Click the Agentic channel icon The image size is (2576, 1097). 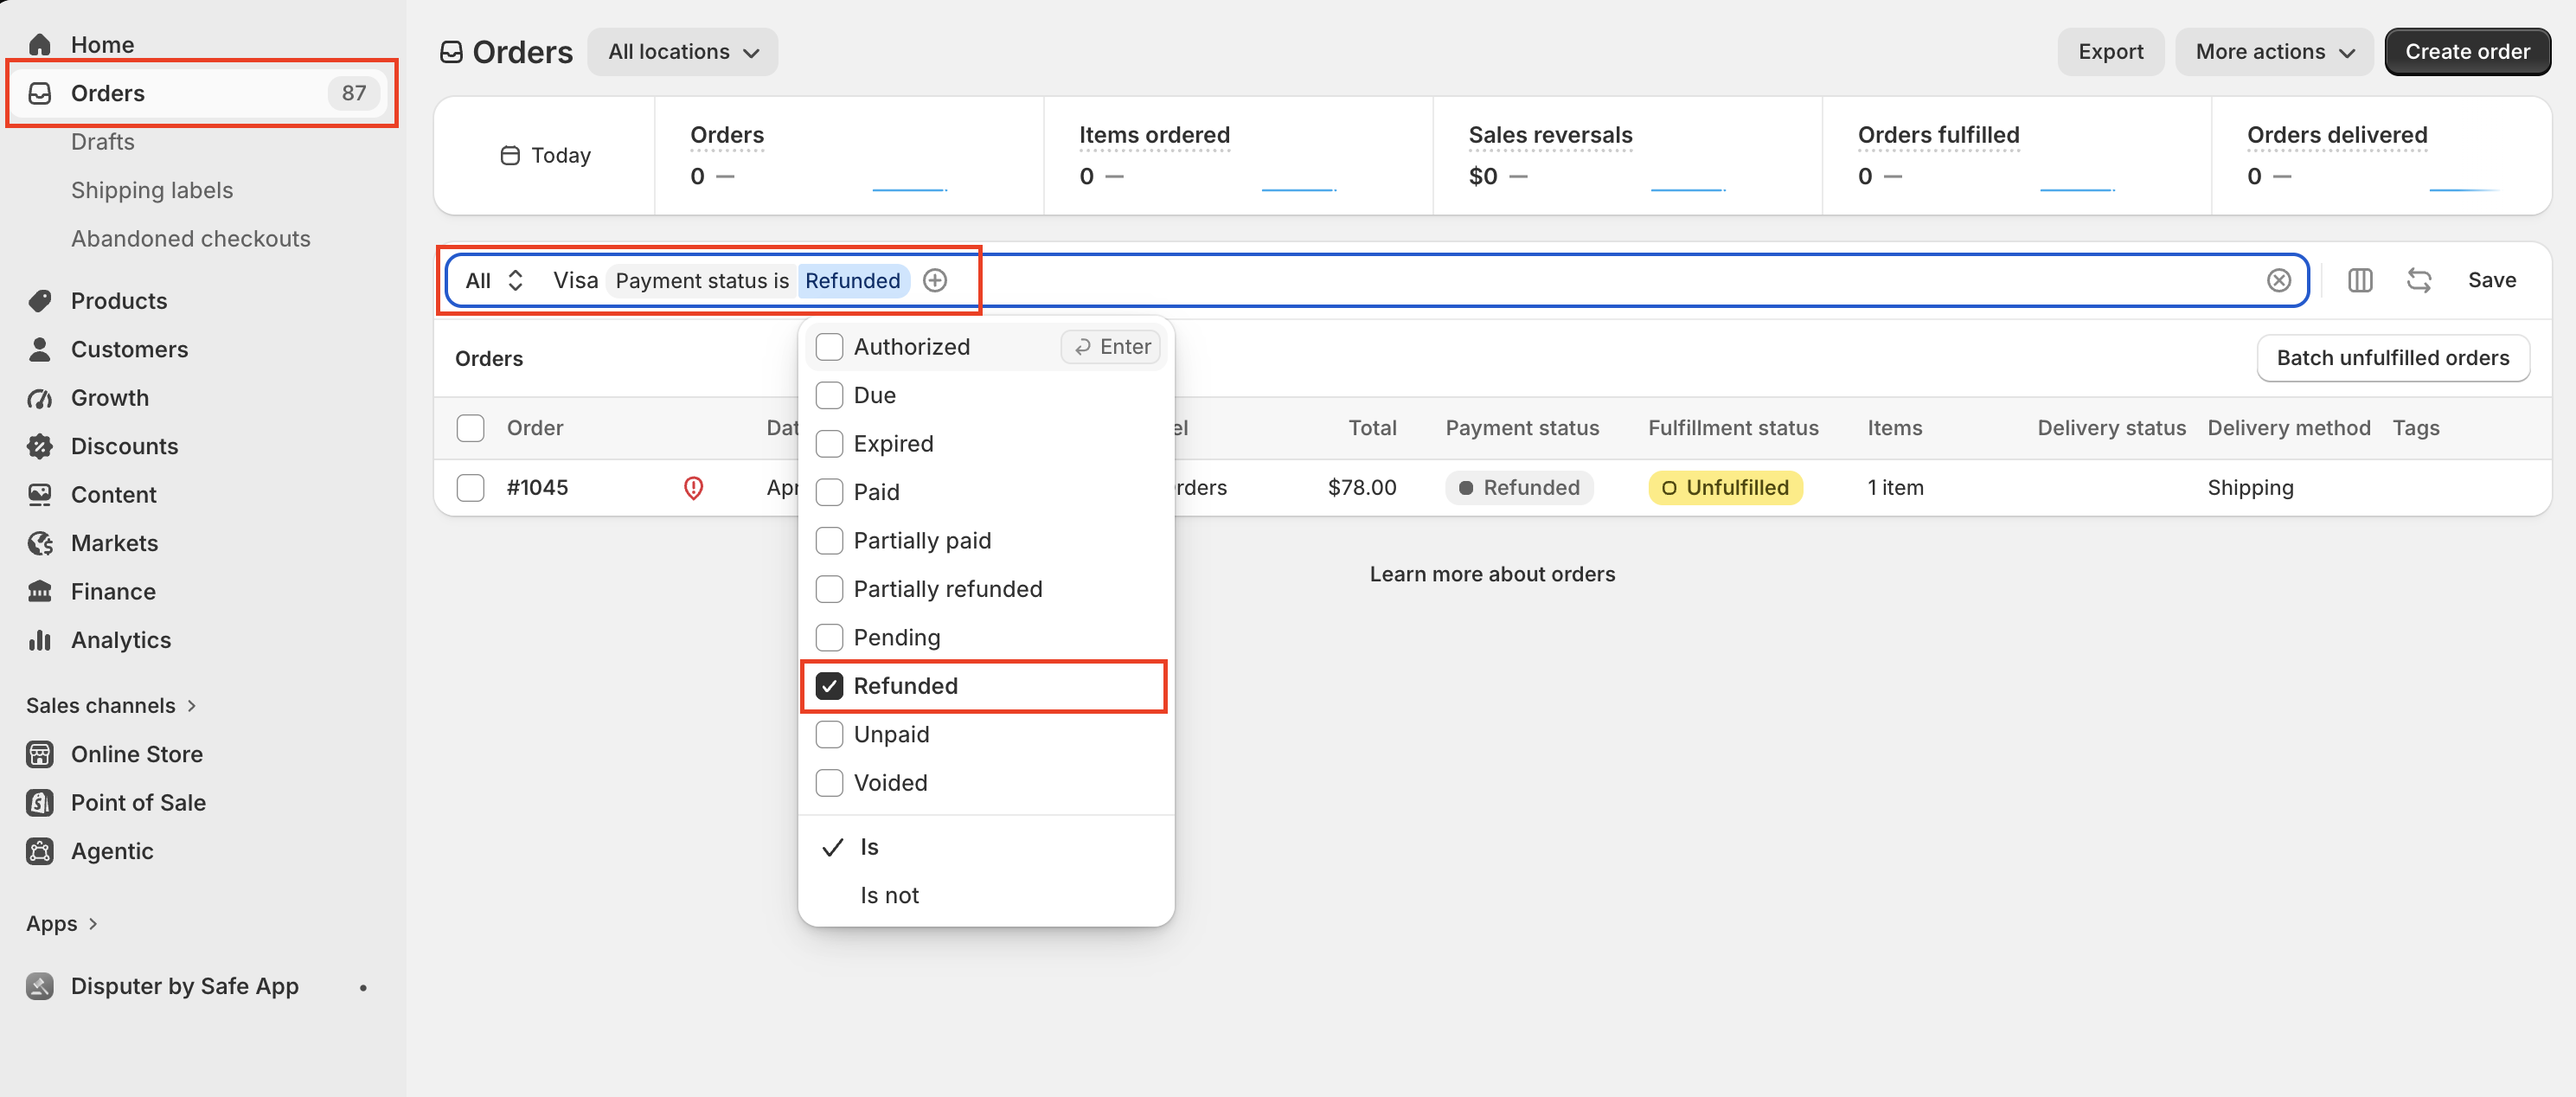40,851
